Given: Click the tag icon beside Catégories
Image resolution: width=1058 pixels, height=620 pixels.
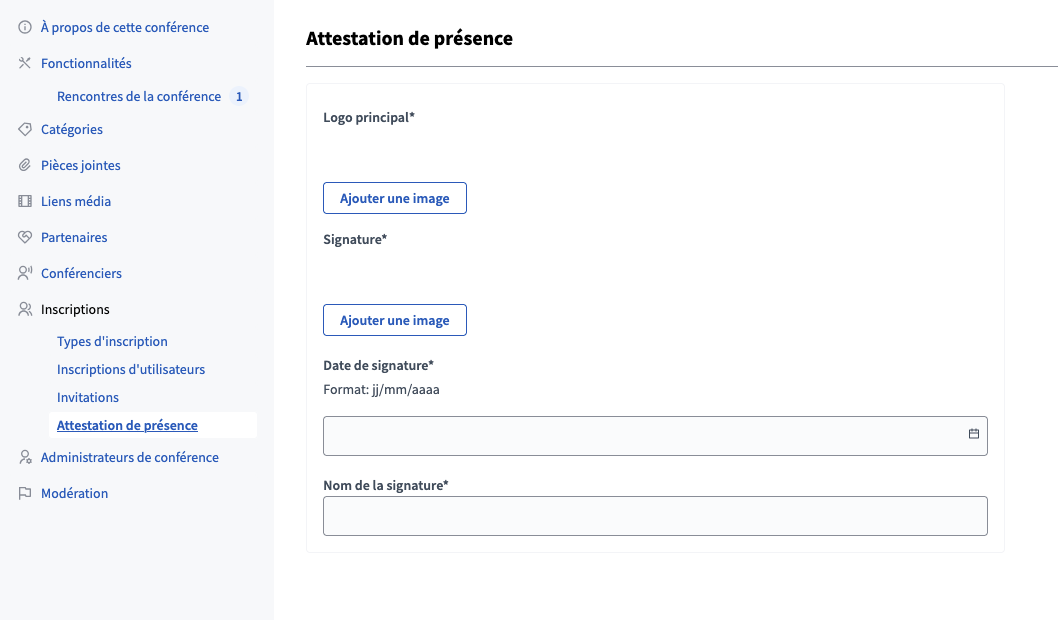Looking at the screenshot, I should click(25, 129).
